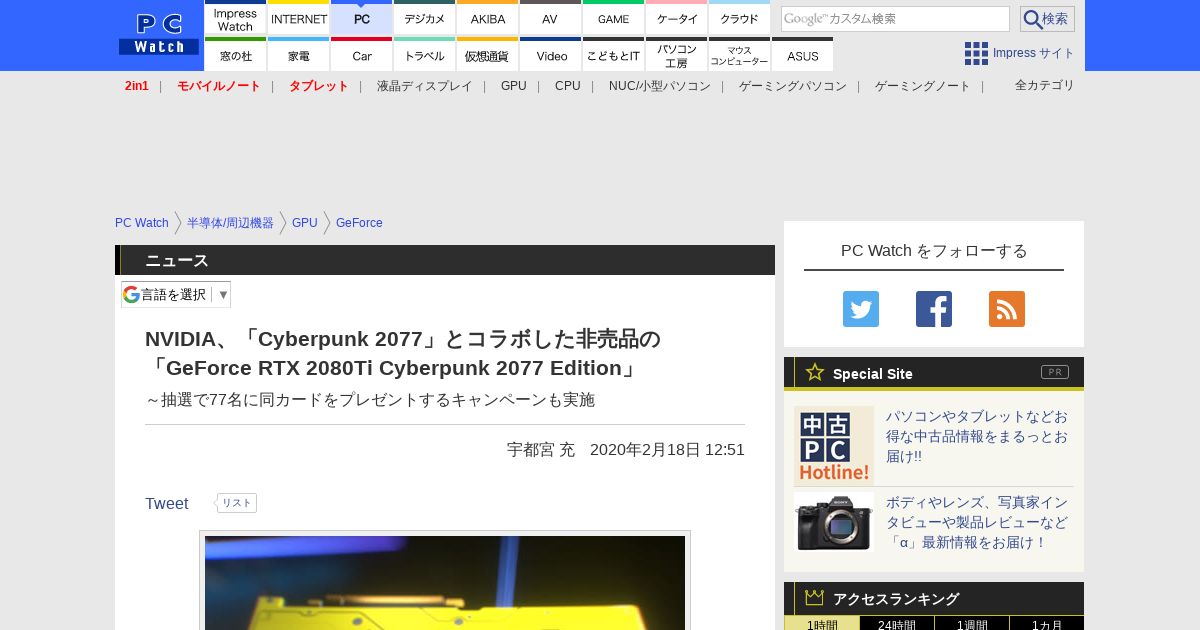
Task: Go to the 2in1 category
Action: pos(137,86)
